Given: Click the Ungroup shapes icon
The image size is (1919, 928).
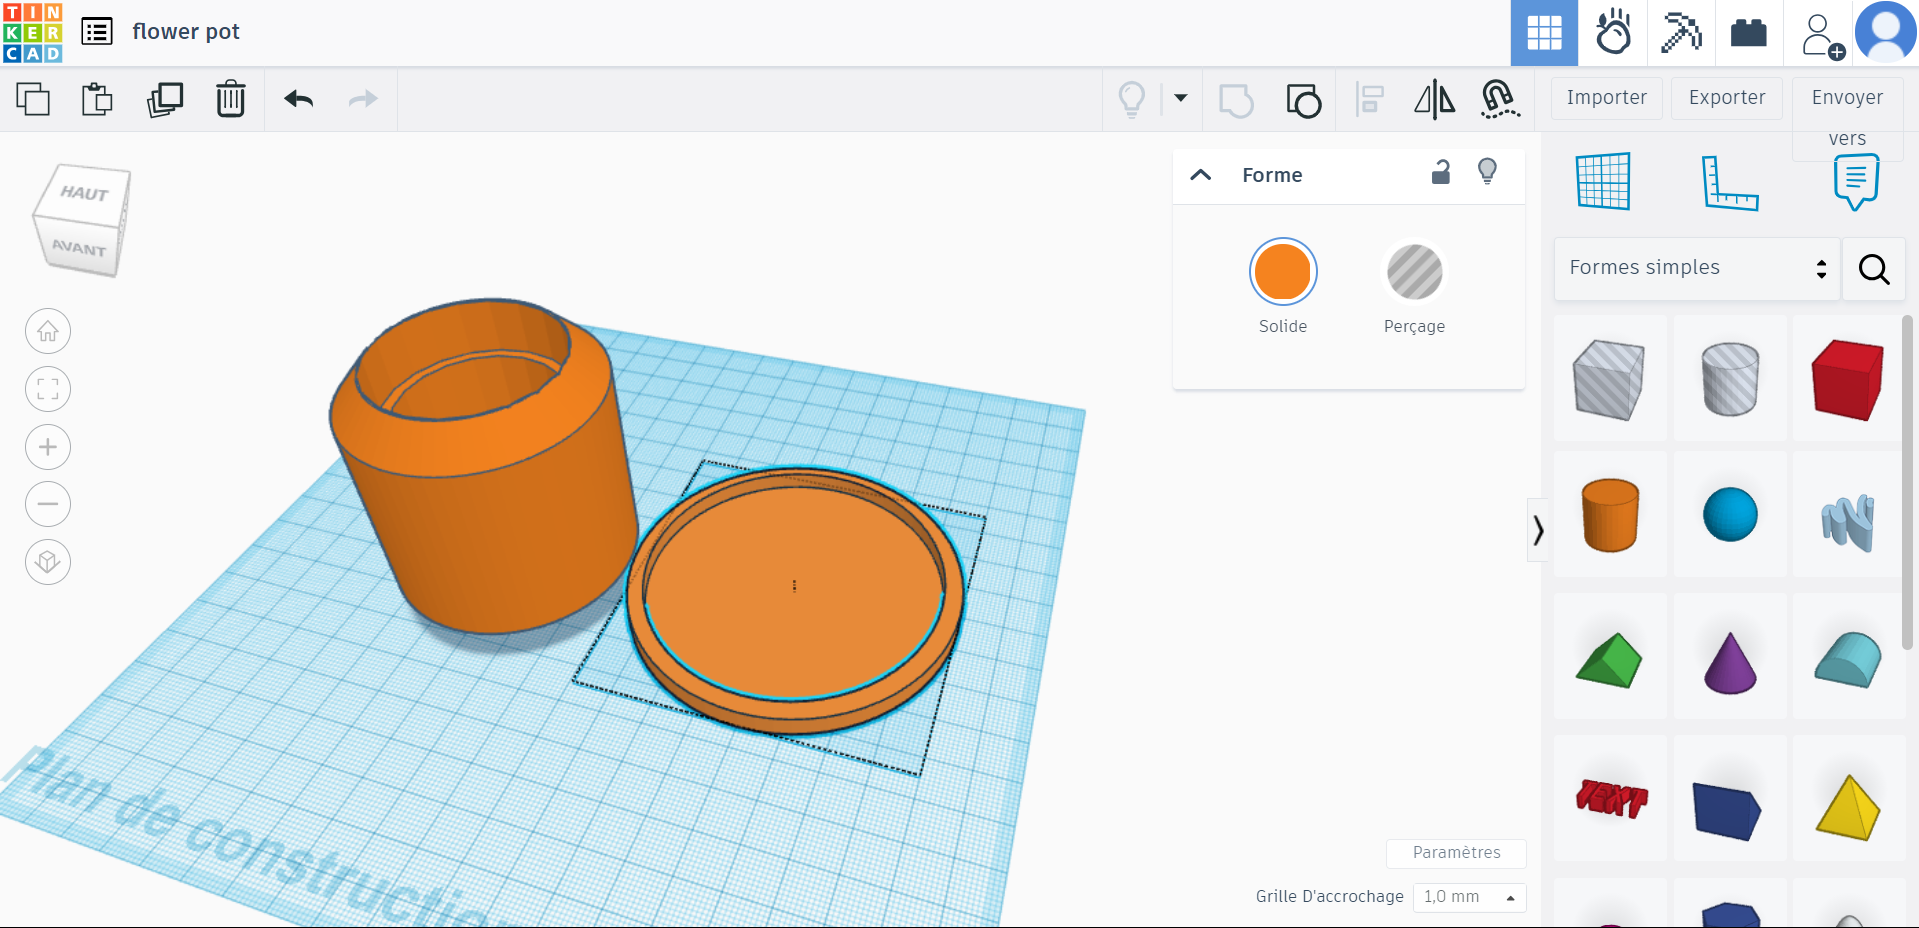Looking at the screenshot, I should (x=1303, y=100).
